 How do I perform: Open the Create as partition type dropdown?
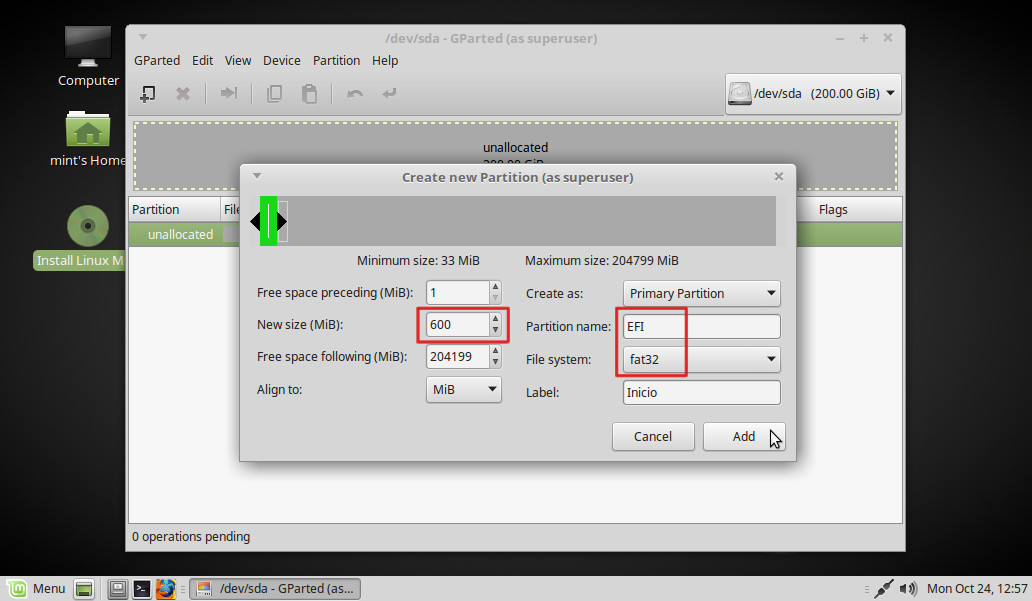pyautogui.click(x=702, y=293)
